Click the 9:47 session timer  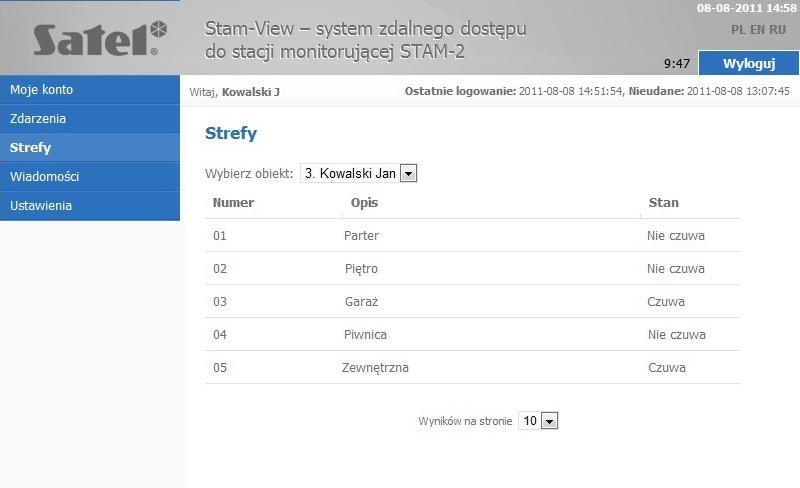coord(677,64)
